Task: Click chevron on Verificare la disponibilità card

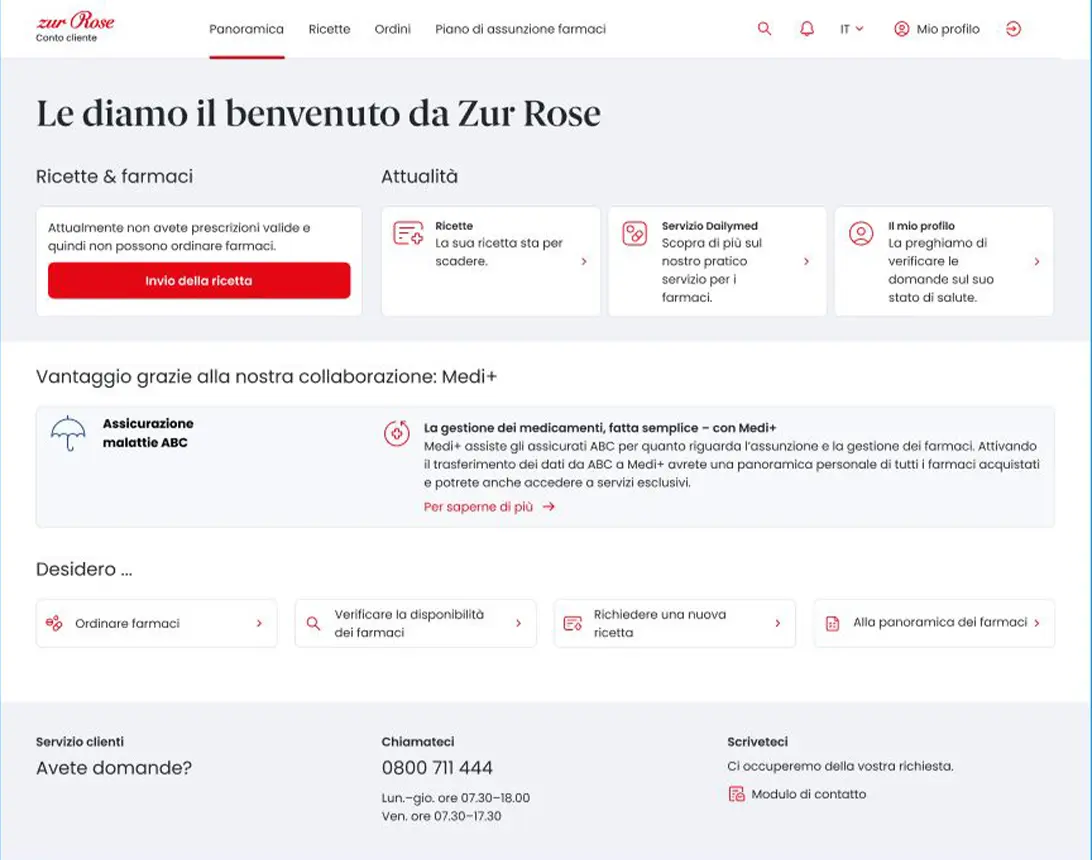Action: [518, 623]
